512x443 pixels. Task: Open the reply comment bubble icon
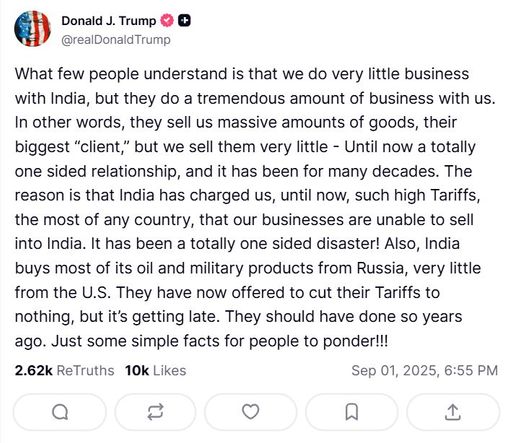click(60, 412)
